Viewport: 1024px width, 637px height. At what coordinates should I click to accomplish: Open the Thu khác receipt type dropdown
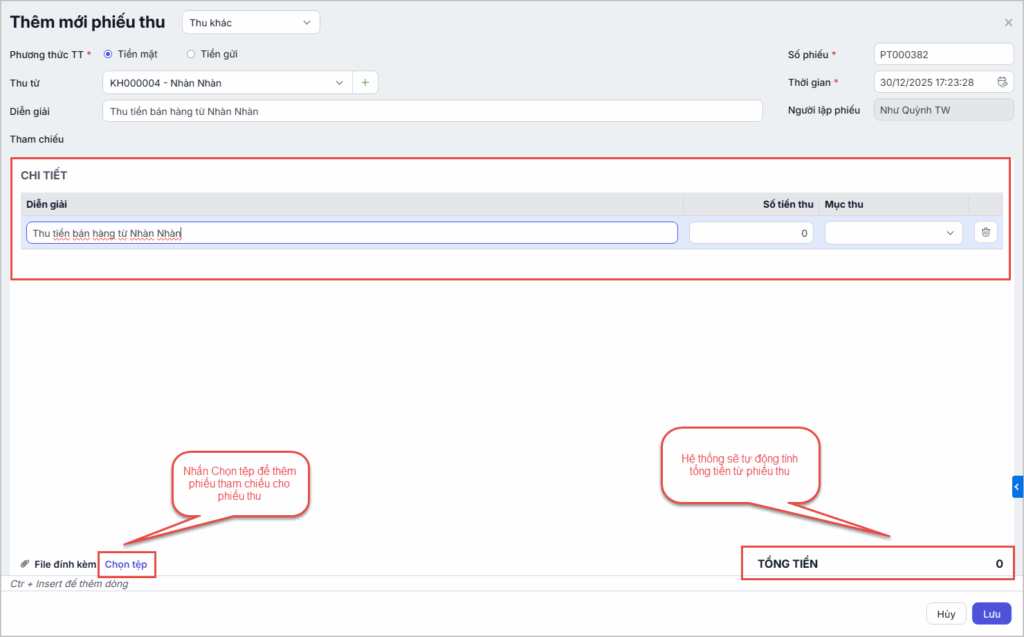tap(251, 23)
